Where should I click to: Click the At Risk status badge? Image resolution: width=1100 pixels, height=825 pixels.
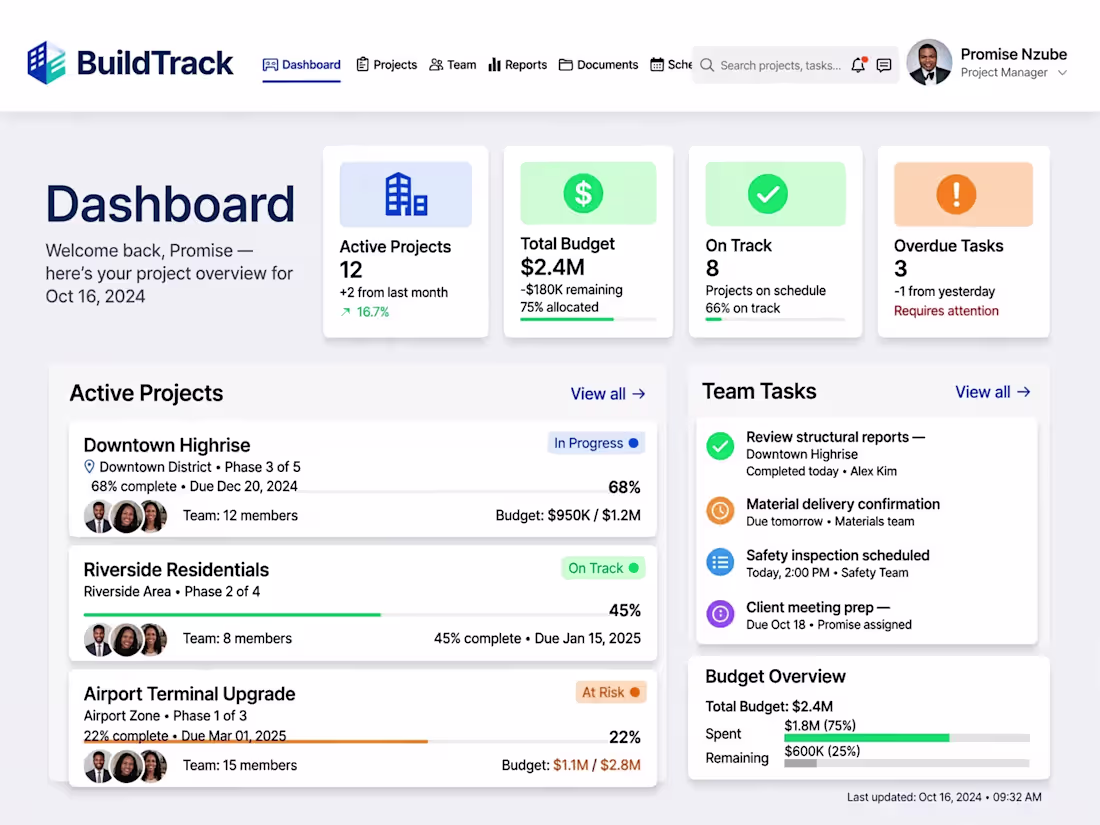coord(610,692)
